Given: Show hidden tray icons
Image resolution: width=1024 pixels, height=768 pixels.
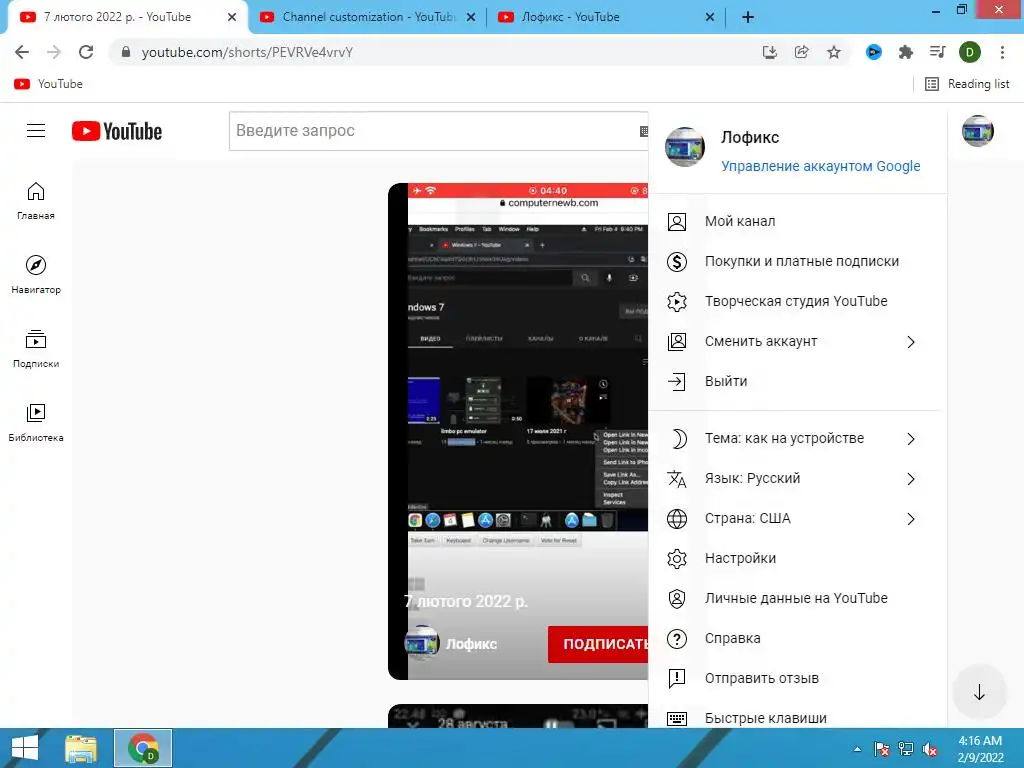Looking at the screenshot, I should pyautogui.click(x=857, y=749).
